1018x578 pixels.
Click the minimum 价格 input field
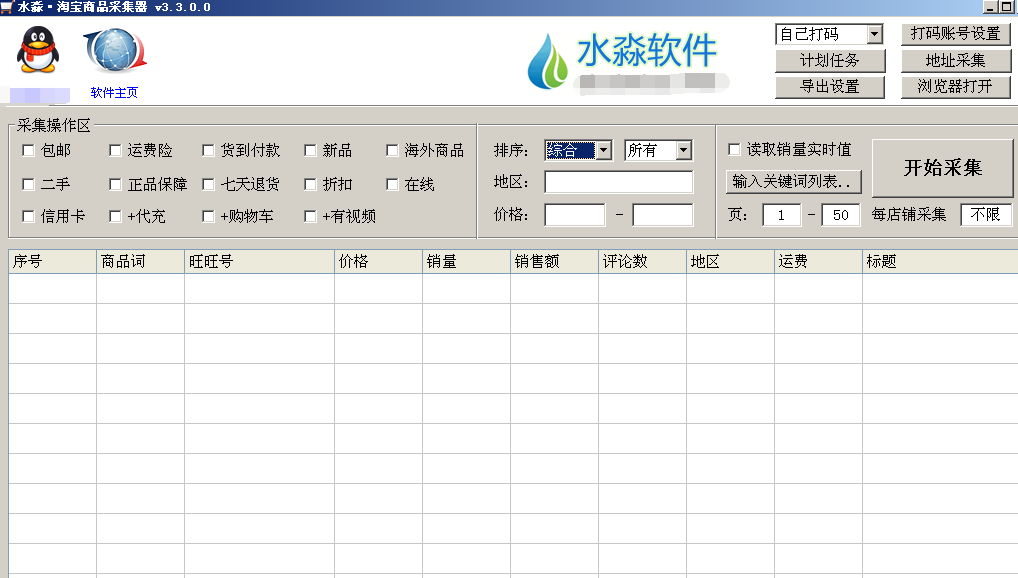pyautogui.click(x=575, y=215)
